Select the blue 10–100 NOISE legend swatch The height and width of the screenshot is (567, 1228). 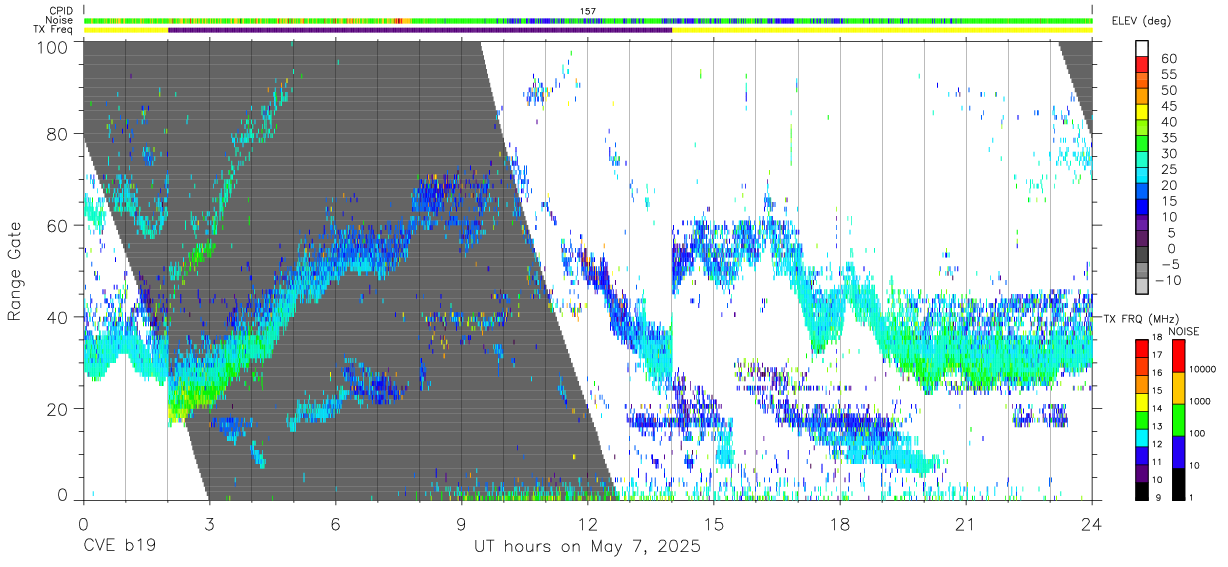(1178, 451)
